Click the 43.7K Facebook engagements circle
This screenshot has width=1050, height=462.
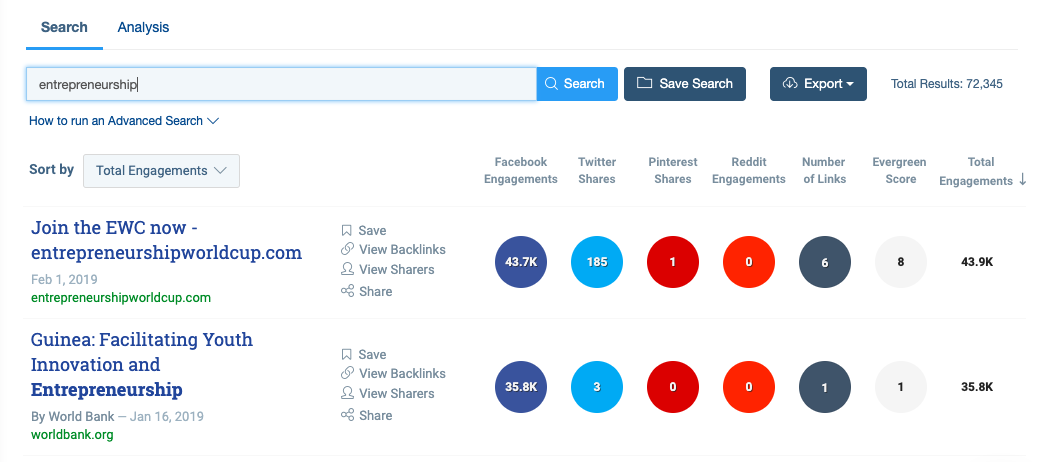click(x=521, y=262)
